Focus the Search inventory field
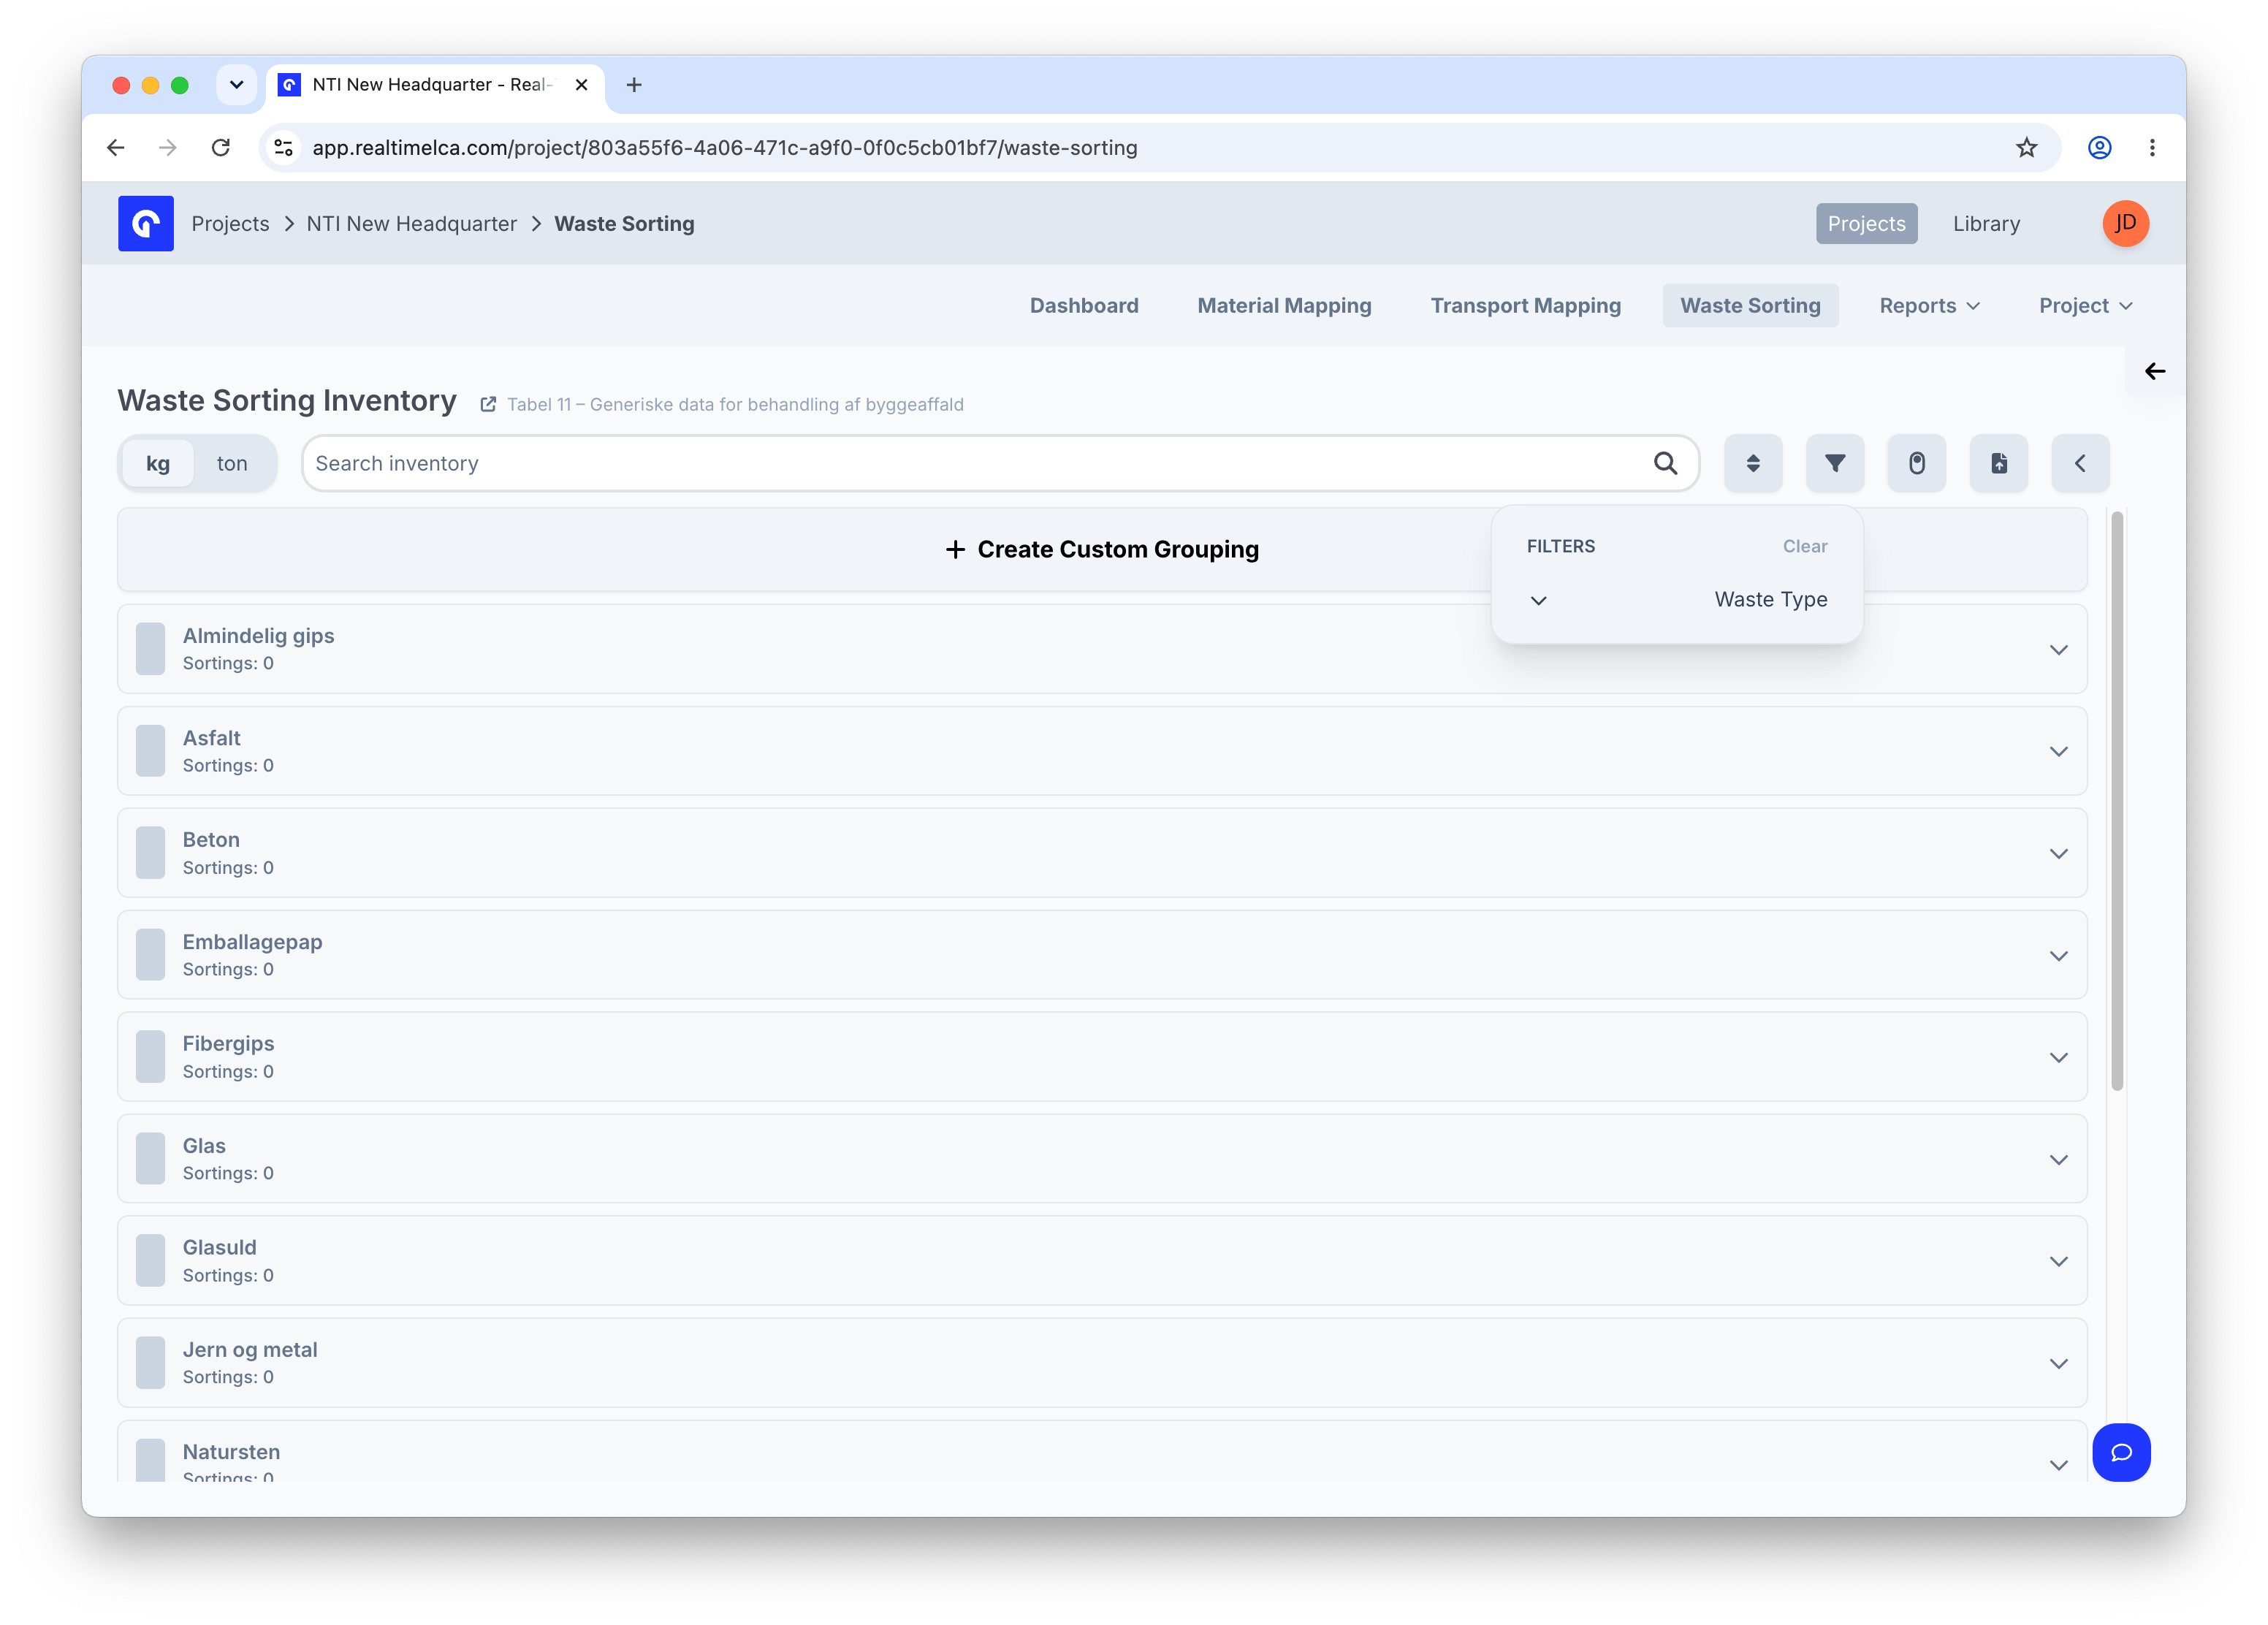2268x1625 pixels. point(1000,463)
